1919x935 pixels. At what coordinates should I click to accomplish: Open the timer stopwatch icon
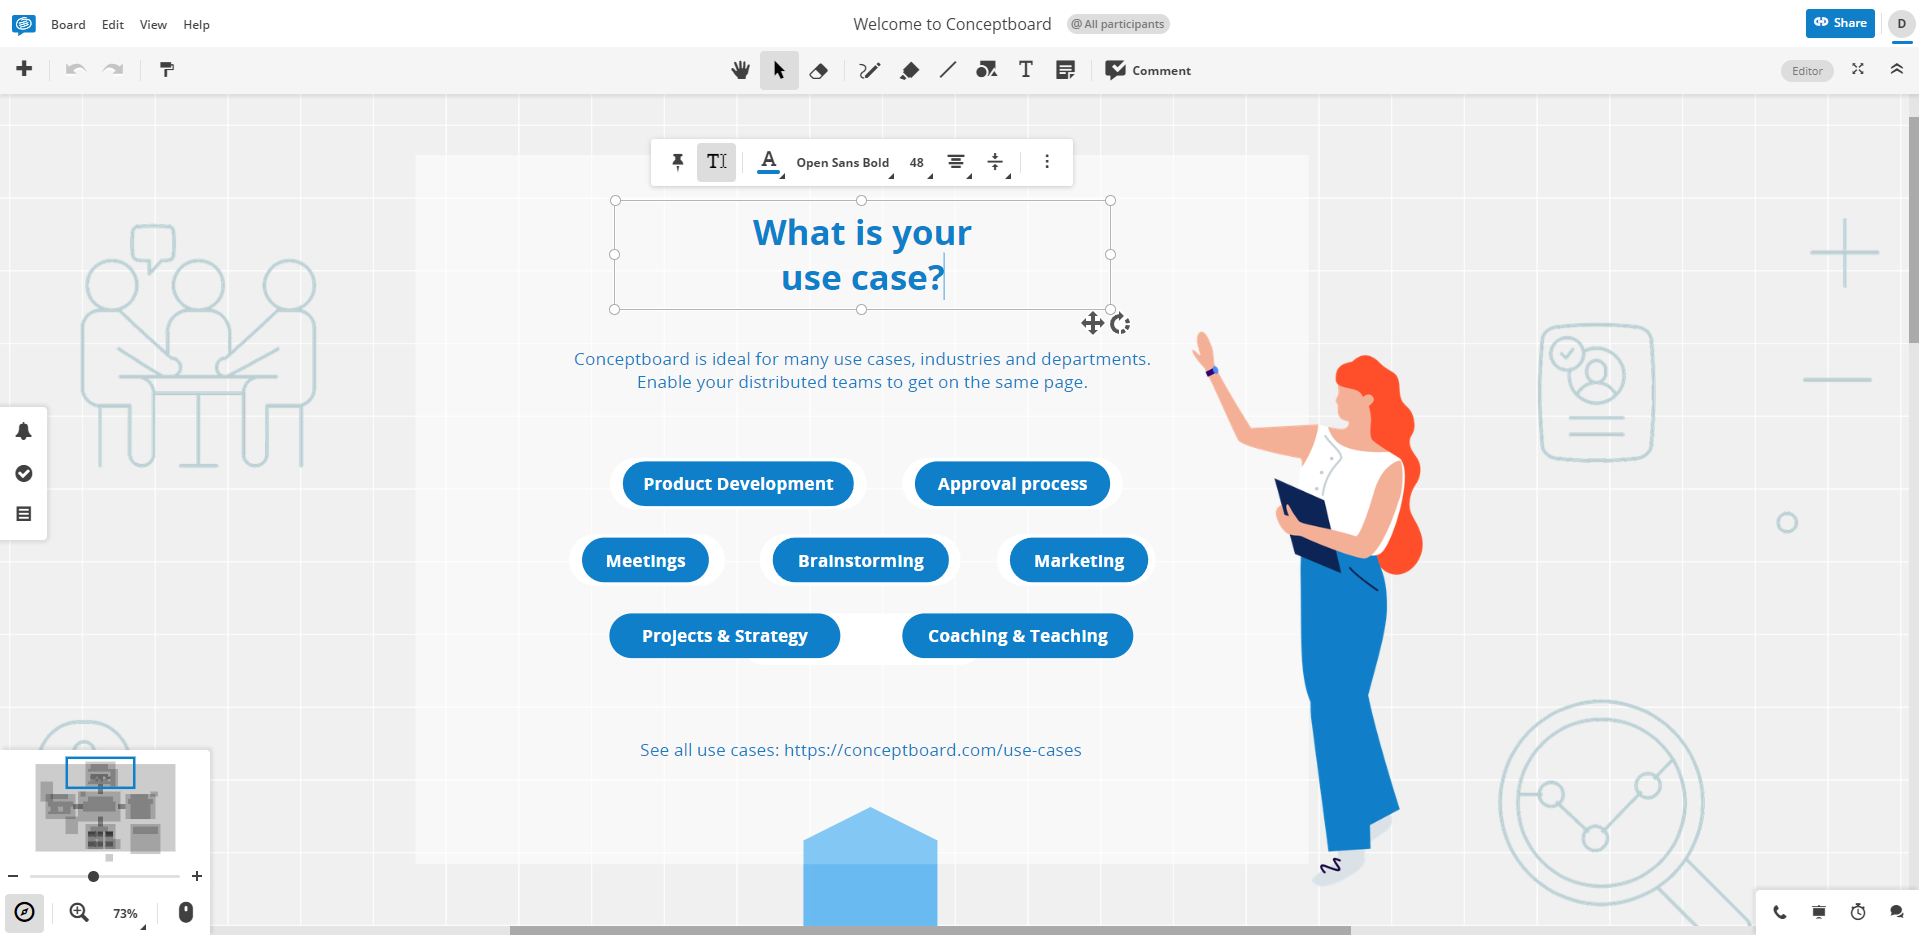(x=1858, y=912)
